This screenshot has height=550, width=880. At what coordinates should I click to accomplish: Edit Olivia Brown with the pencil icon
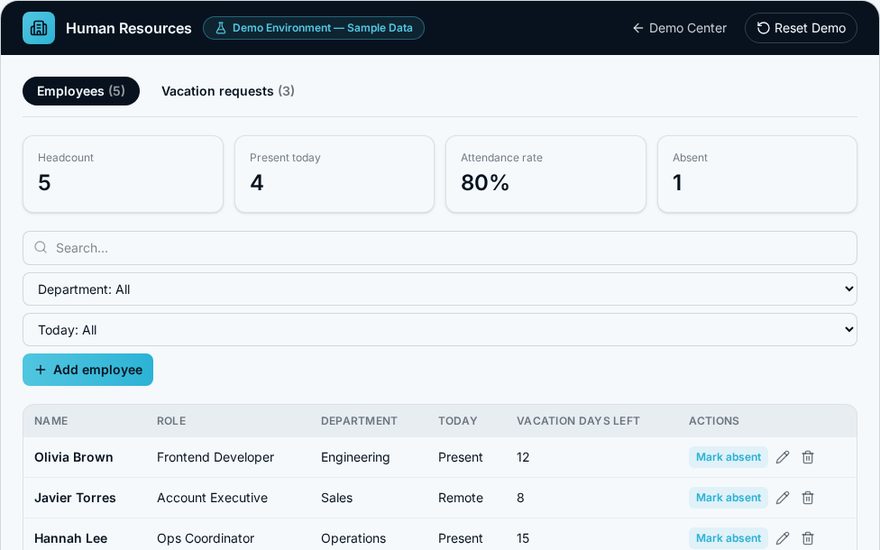click(782, 457)
